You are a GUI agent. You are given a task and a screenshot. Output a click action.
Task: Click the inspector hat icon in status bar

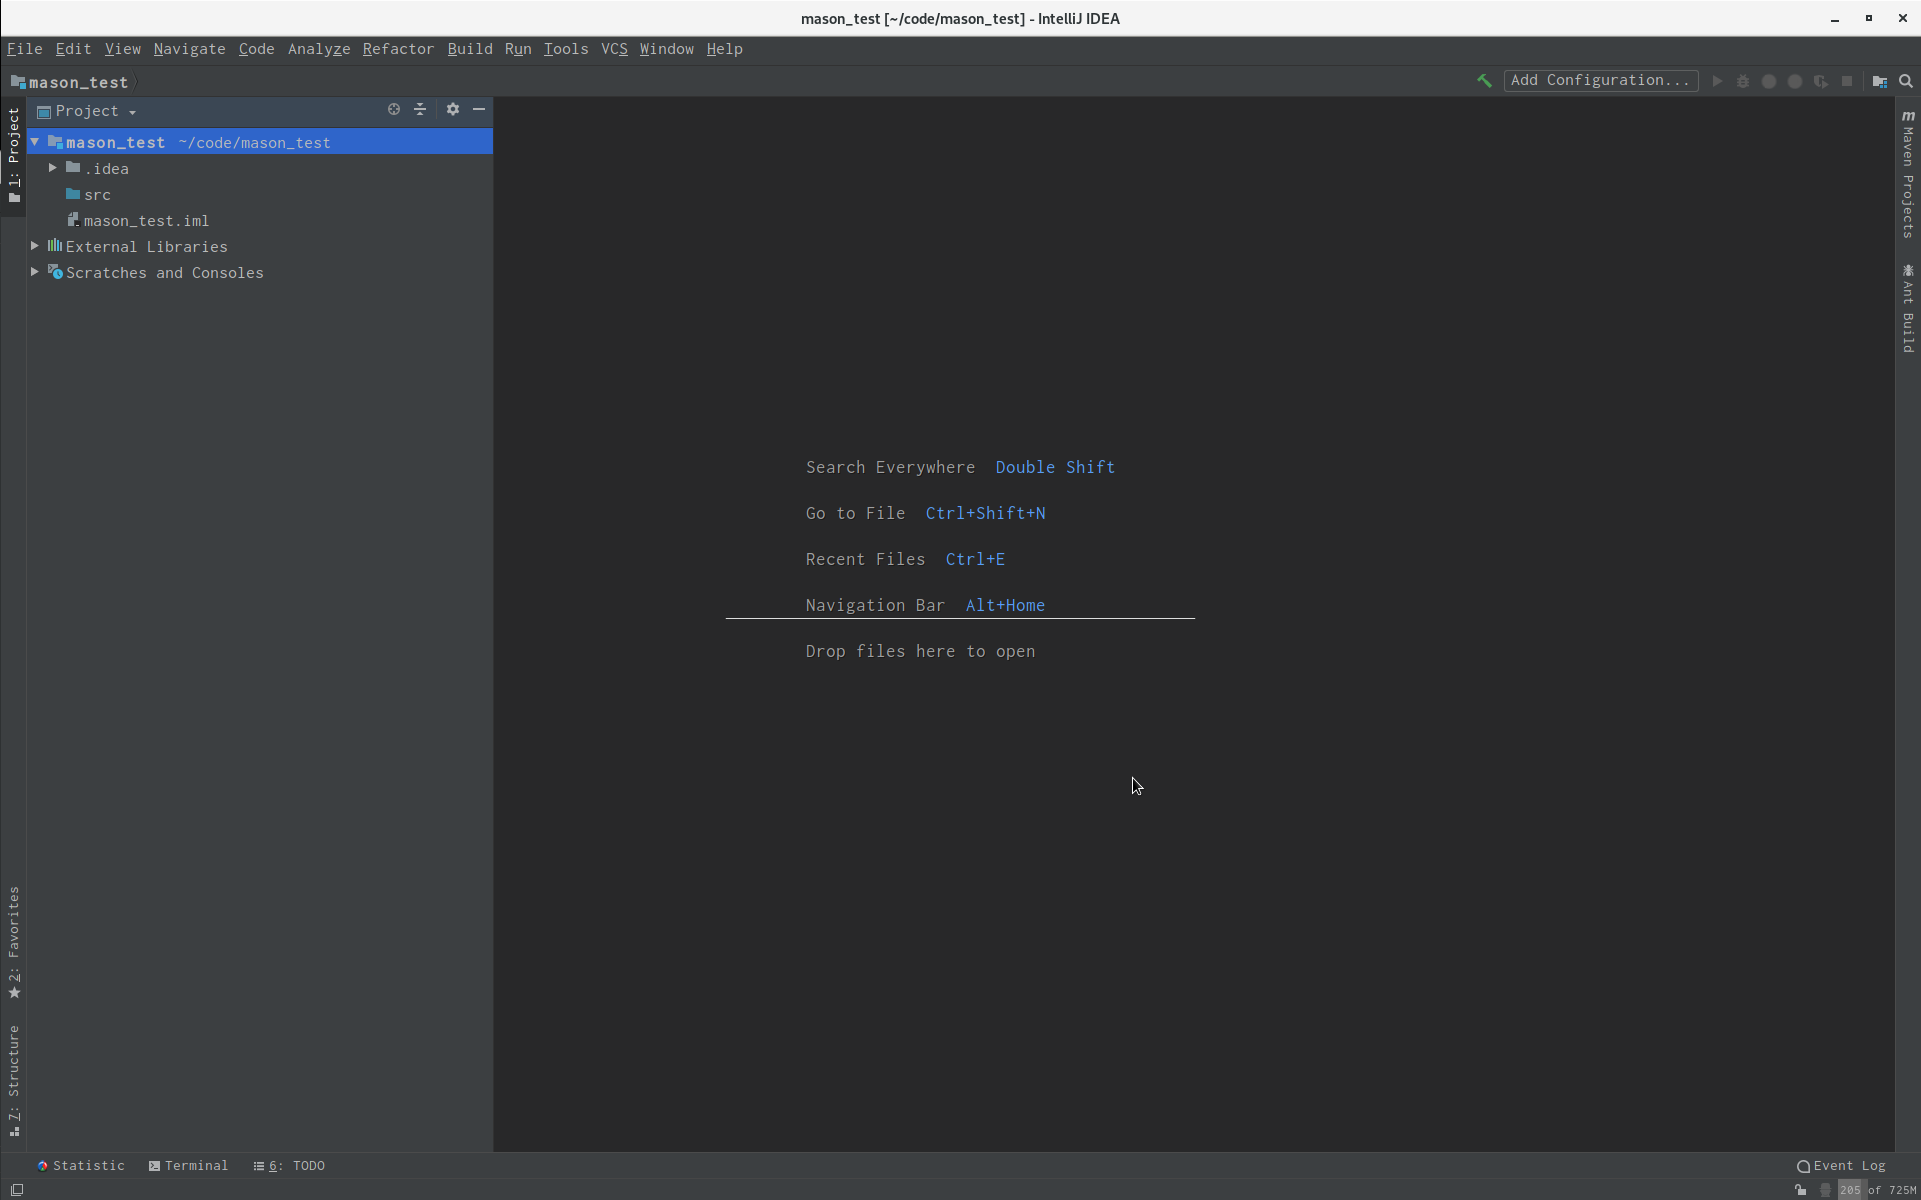coord(1825,1190)
